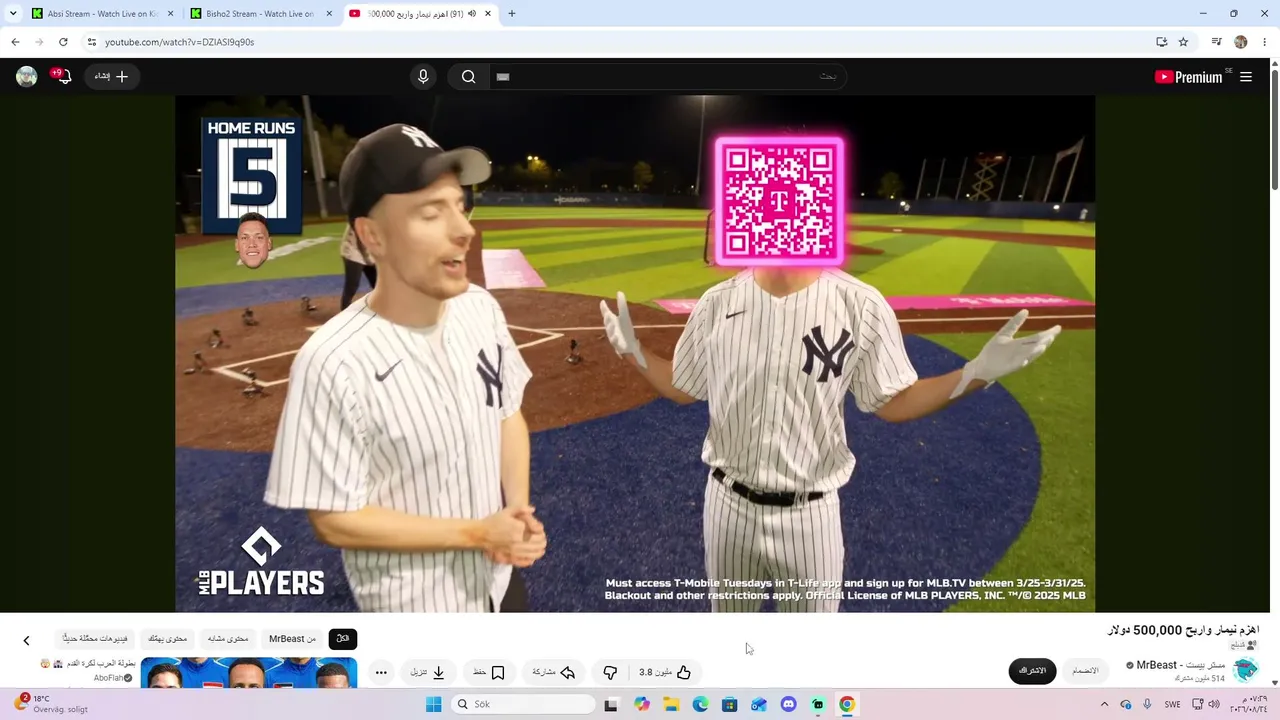Focus the YouTube search field
The image size is (1280, 720).
tap(668, 77)
